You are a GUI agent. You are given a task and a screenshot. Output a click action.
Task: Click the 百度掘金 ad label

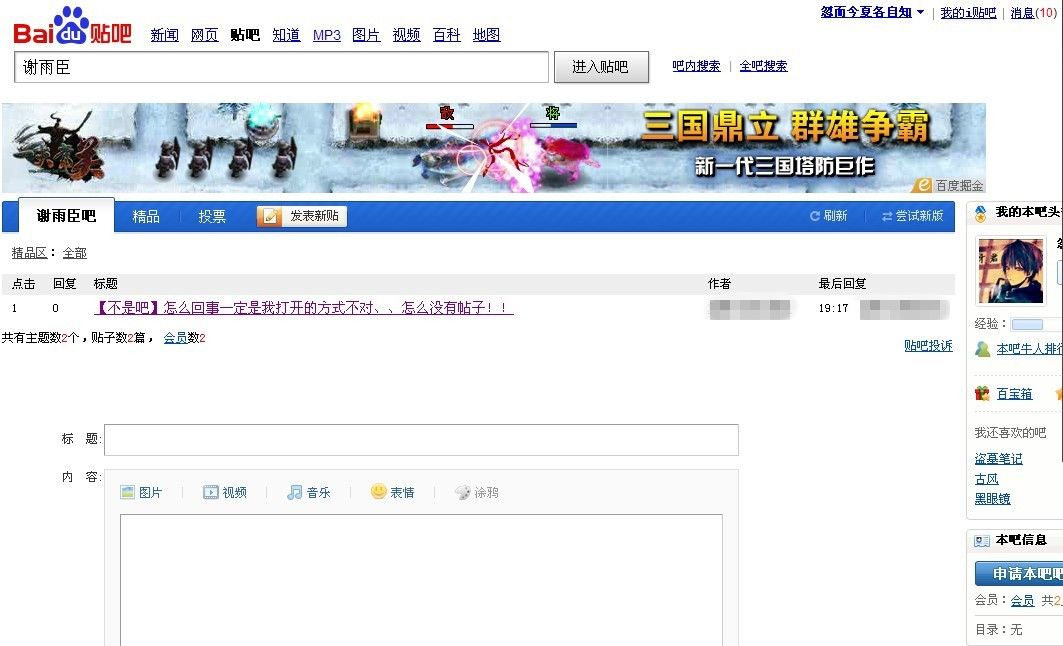tap(950, 185)
